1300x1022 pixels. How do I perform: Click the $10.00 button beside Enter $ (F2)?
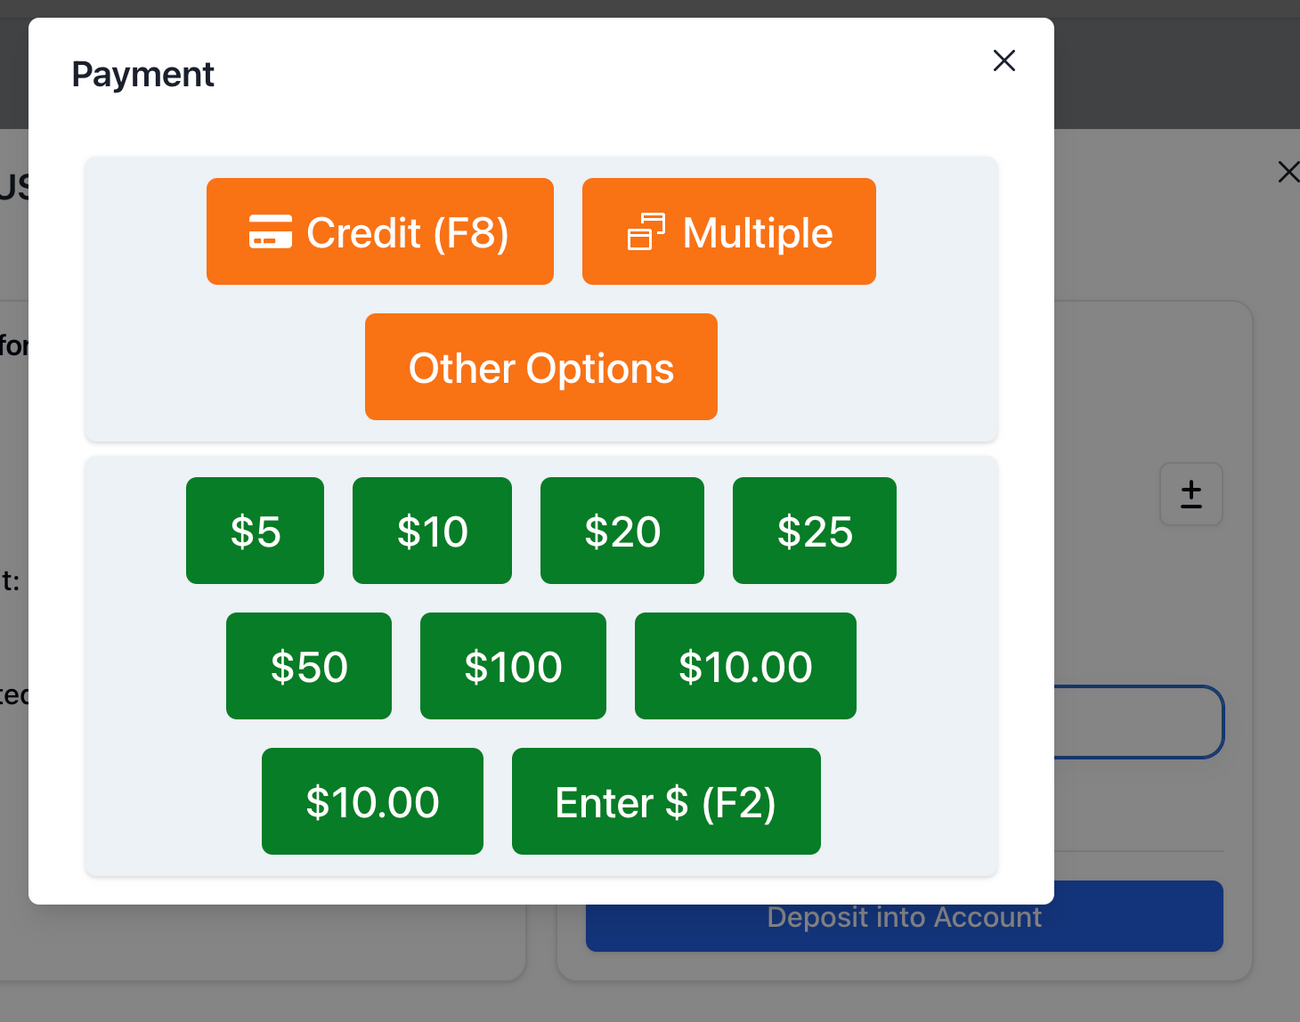tap(372, 802)
